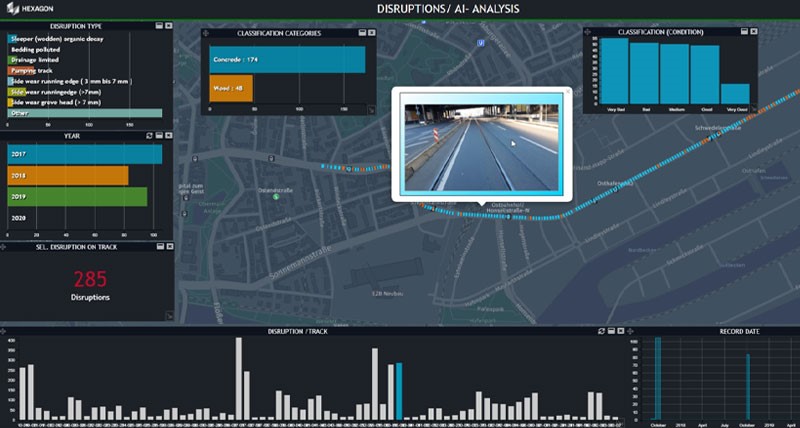The image size is (800, 428).
Task: Select the Medium condition bar
Action: pyautogui.click(x=674, y=74)
